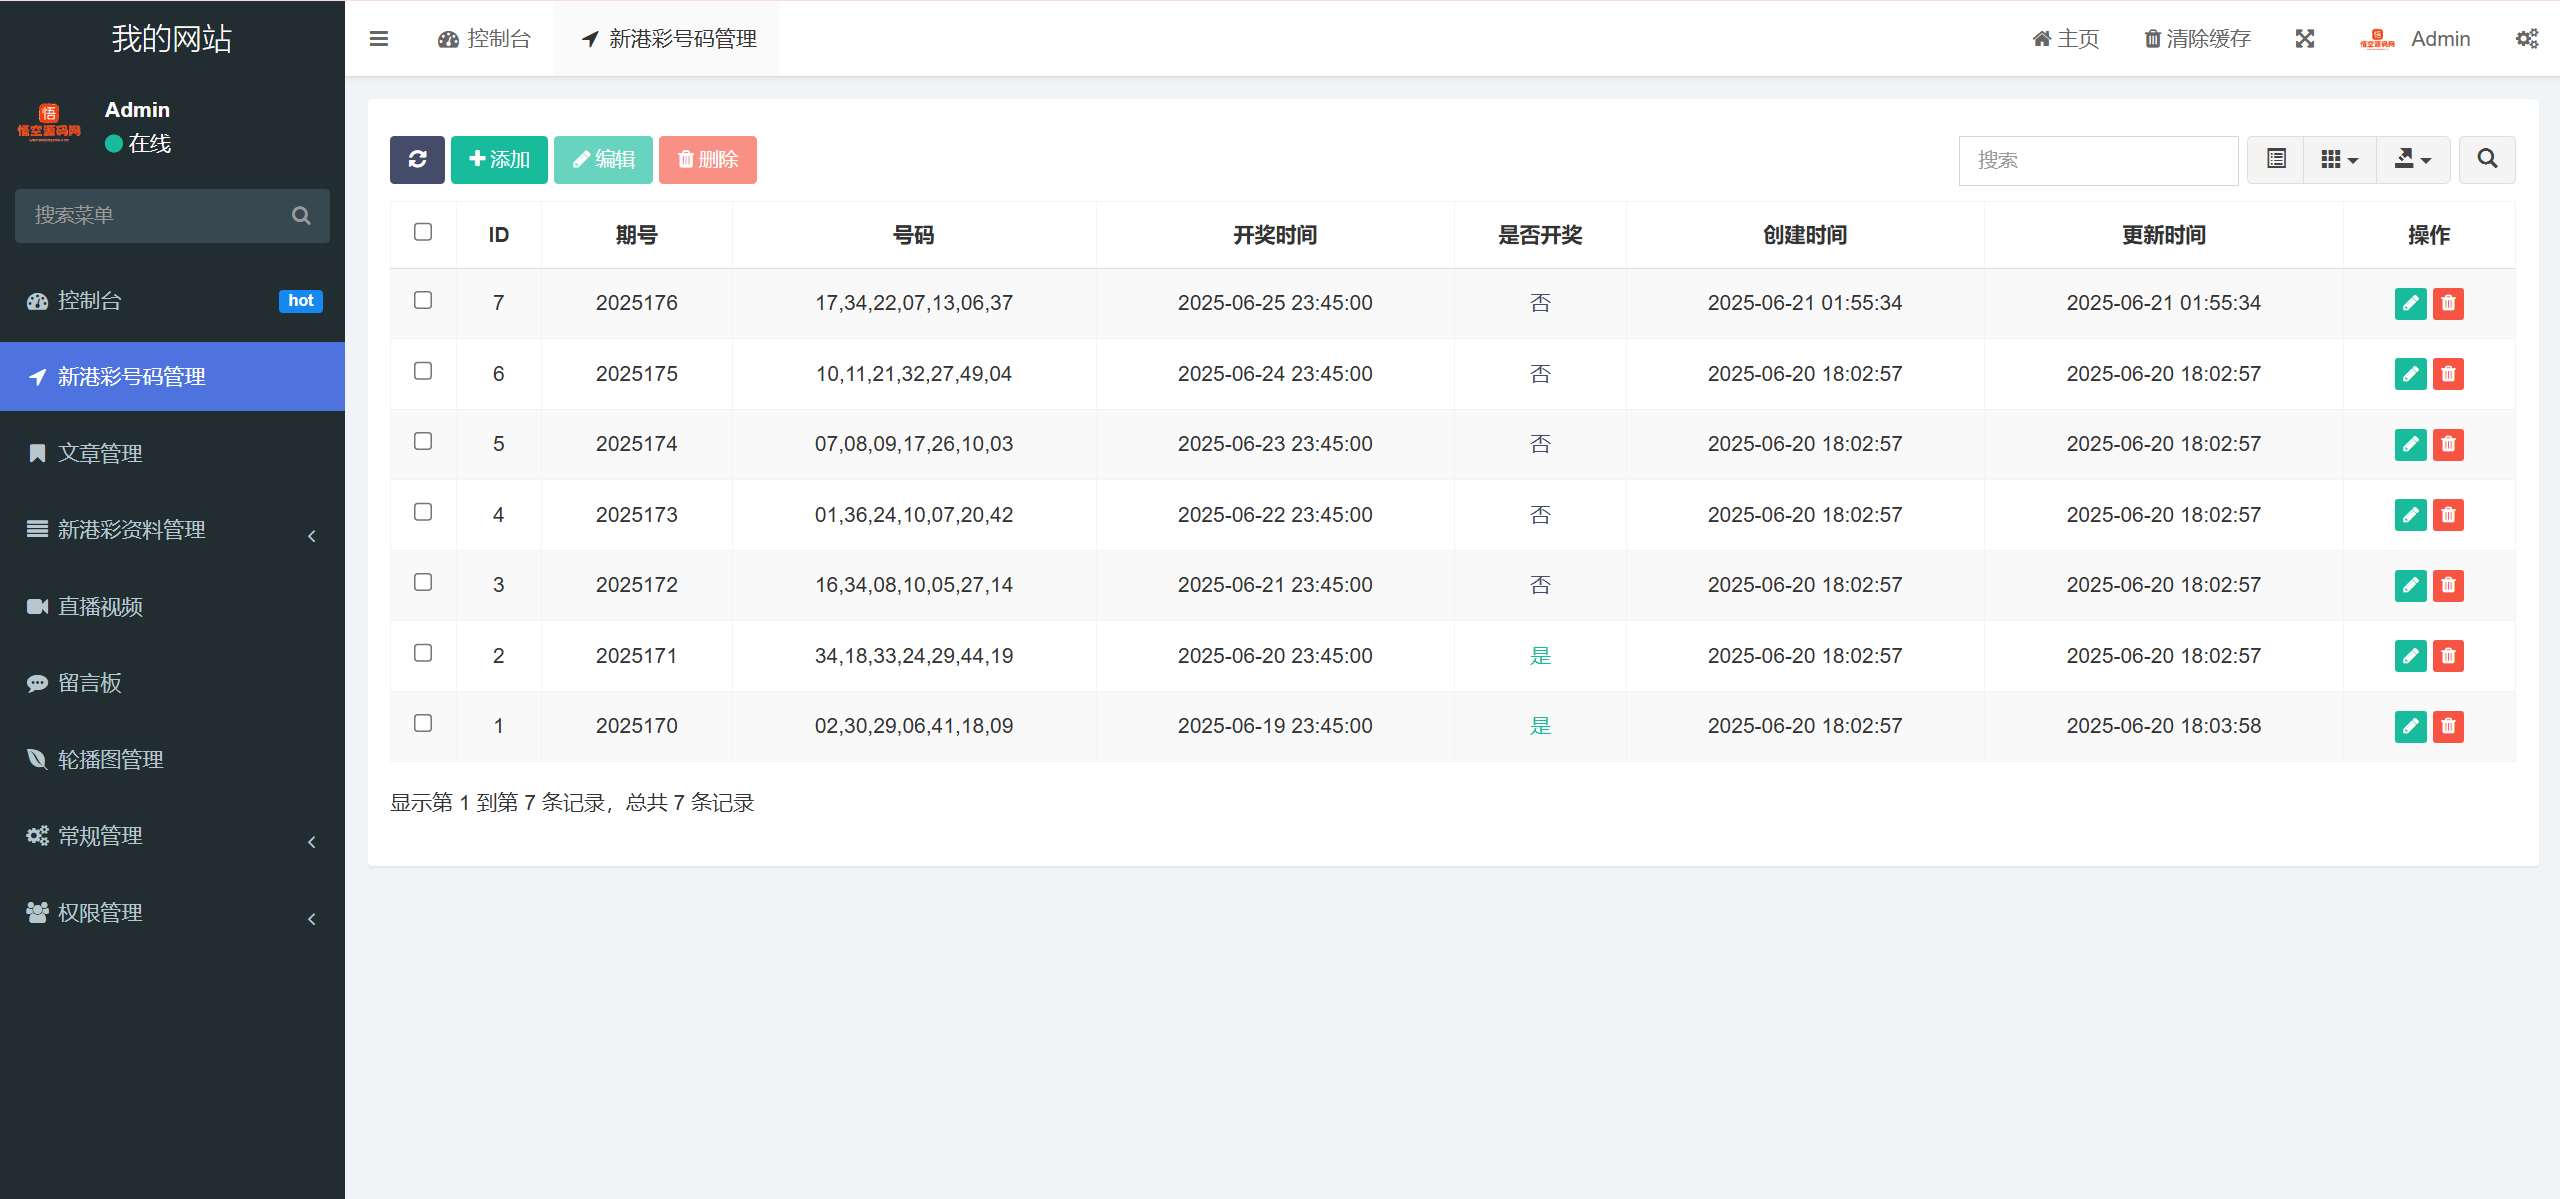The width and height of the screenshot is (2560, 1199).
Task: Click the edit pencil for period 2025176
Action: (x=2410, y=303)
